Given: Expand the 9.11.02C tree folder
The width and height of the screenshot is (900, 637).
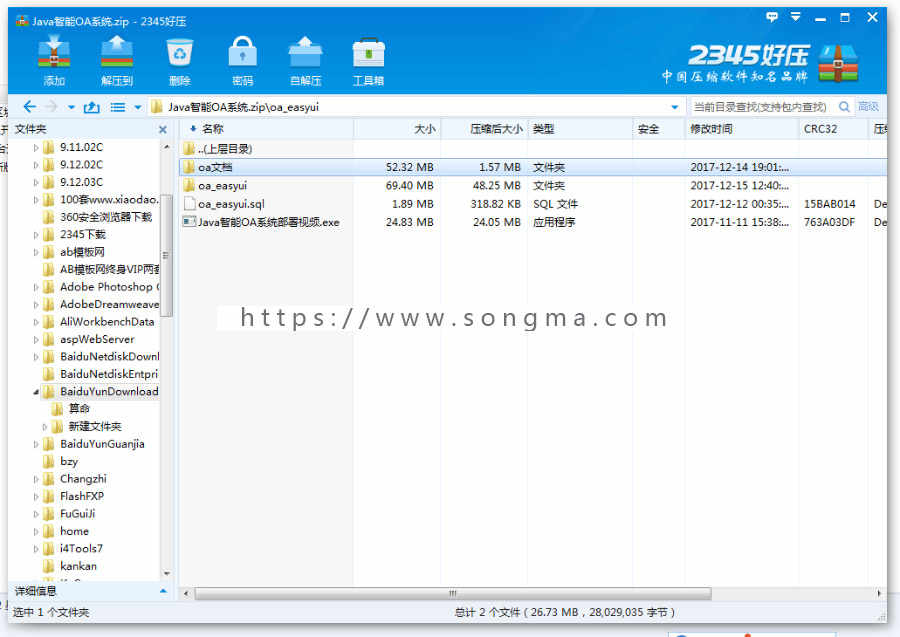Looking at the screenshot, I should (36, 148).
